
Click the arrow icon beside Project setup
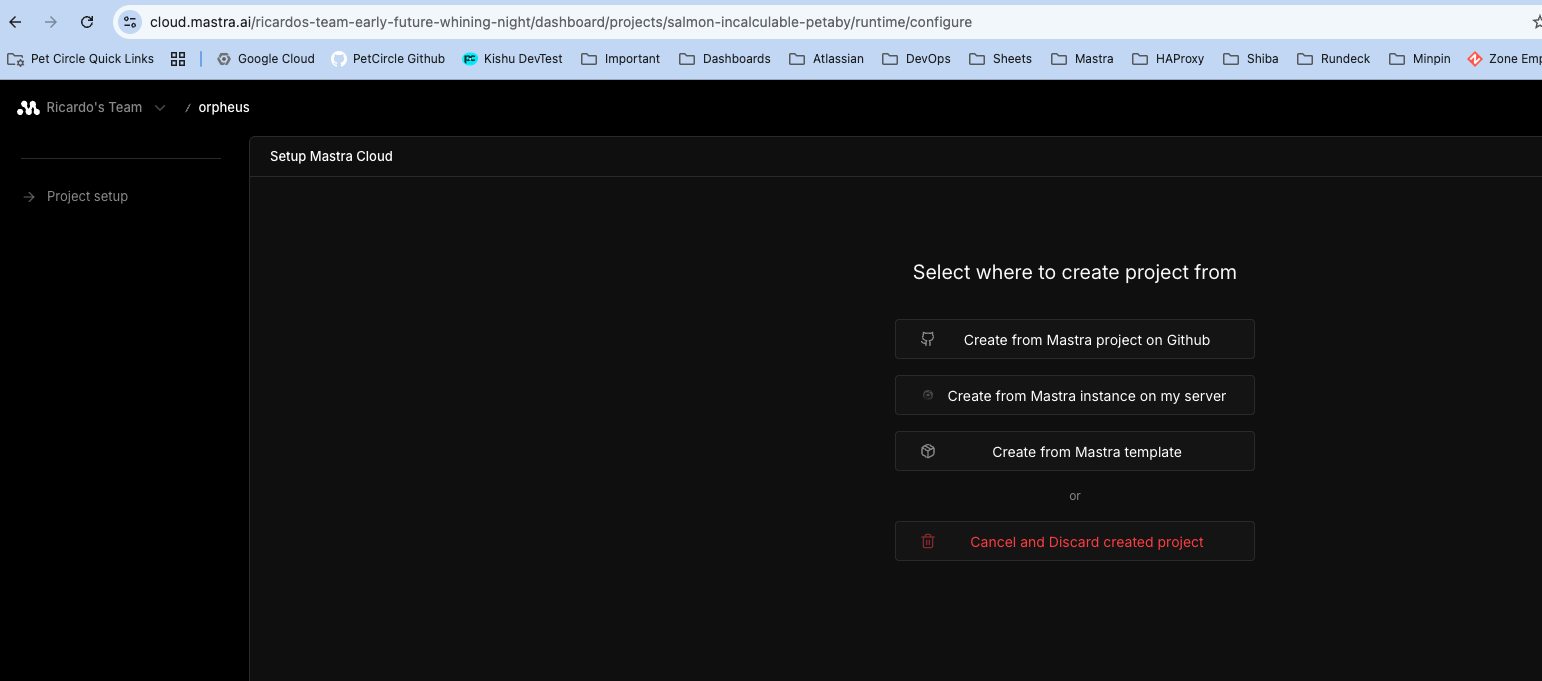29,197
